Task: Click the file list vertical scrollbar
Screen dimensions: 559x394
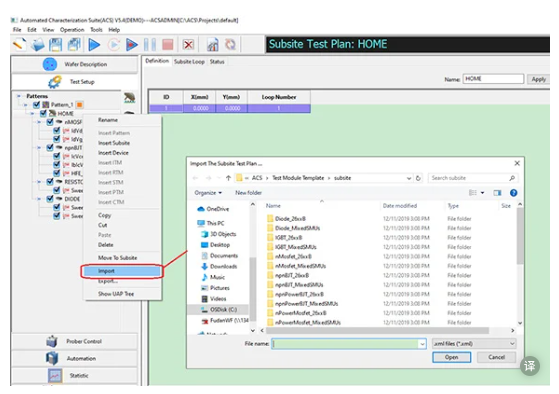Action: pos(520,264)
